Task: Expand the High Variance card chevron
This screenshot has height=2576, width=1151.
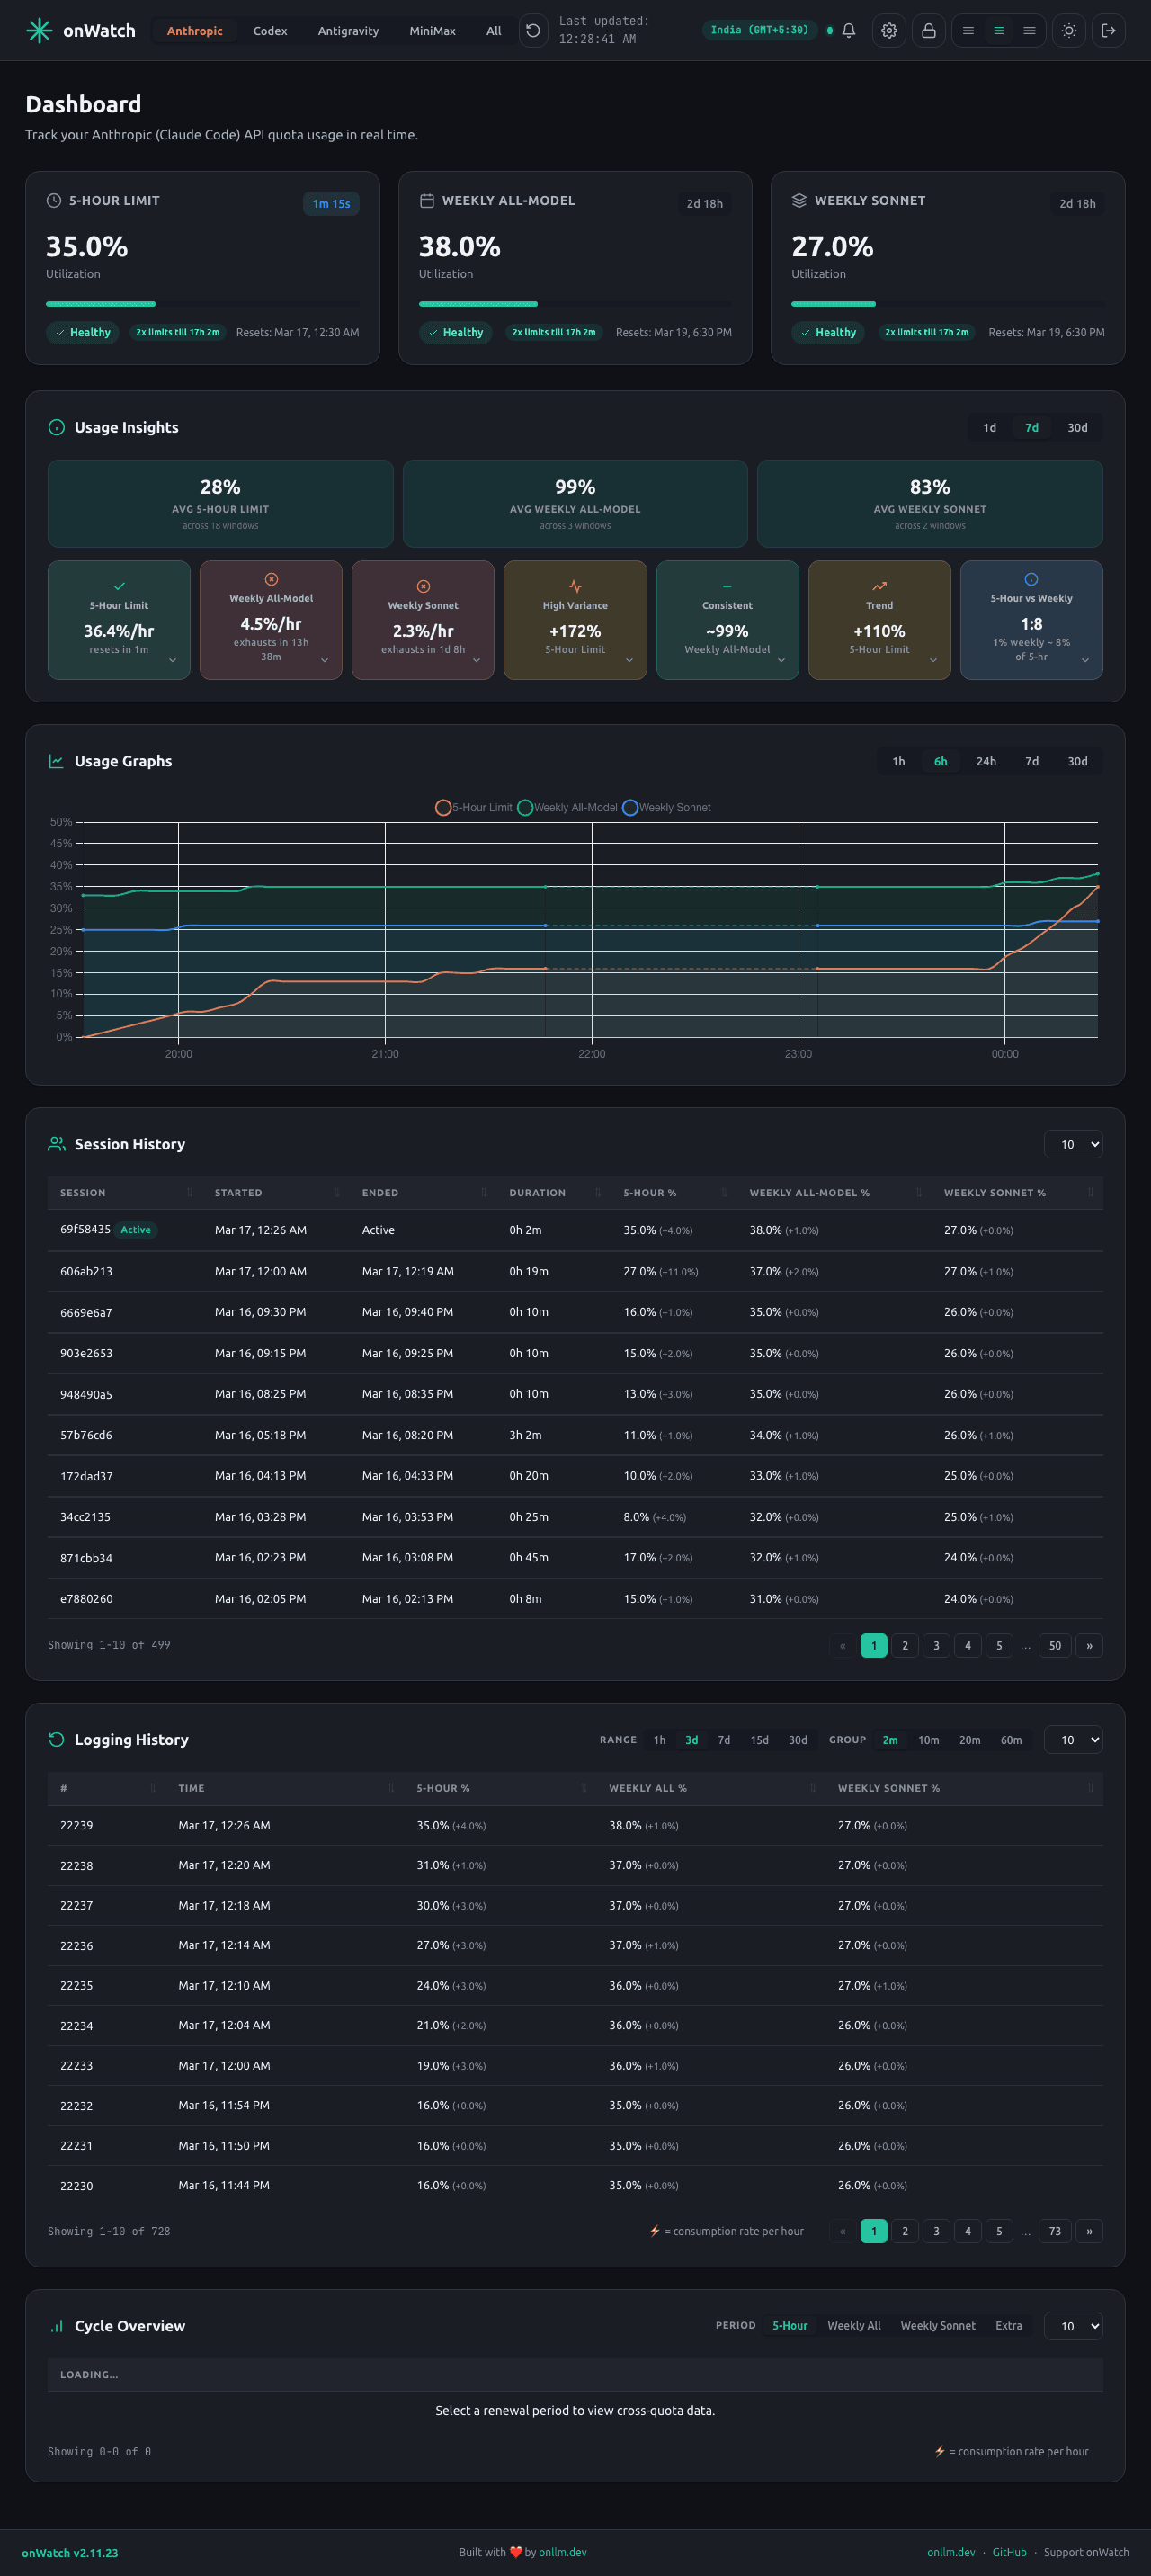Action: [629, 660]
